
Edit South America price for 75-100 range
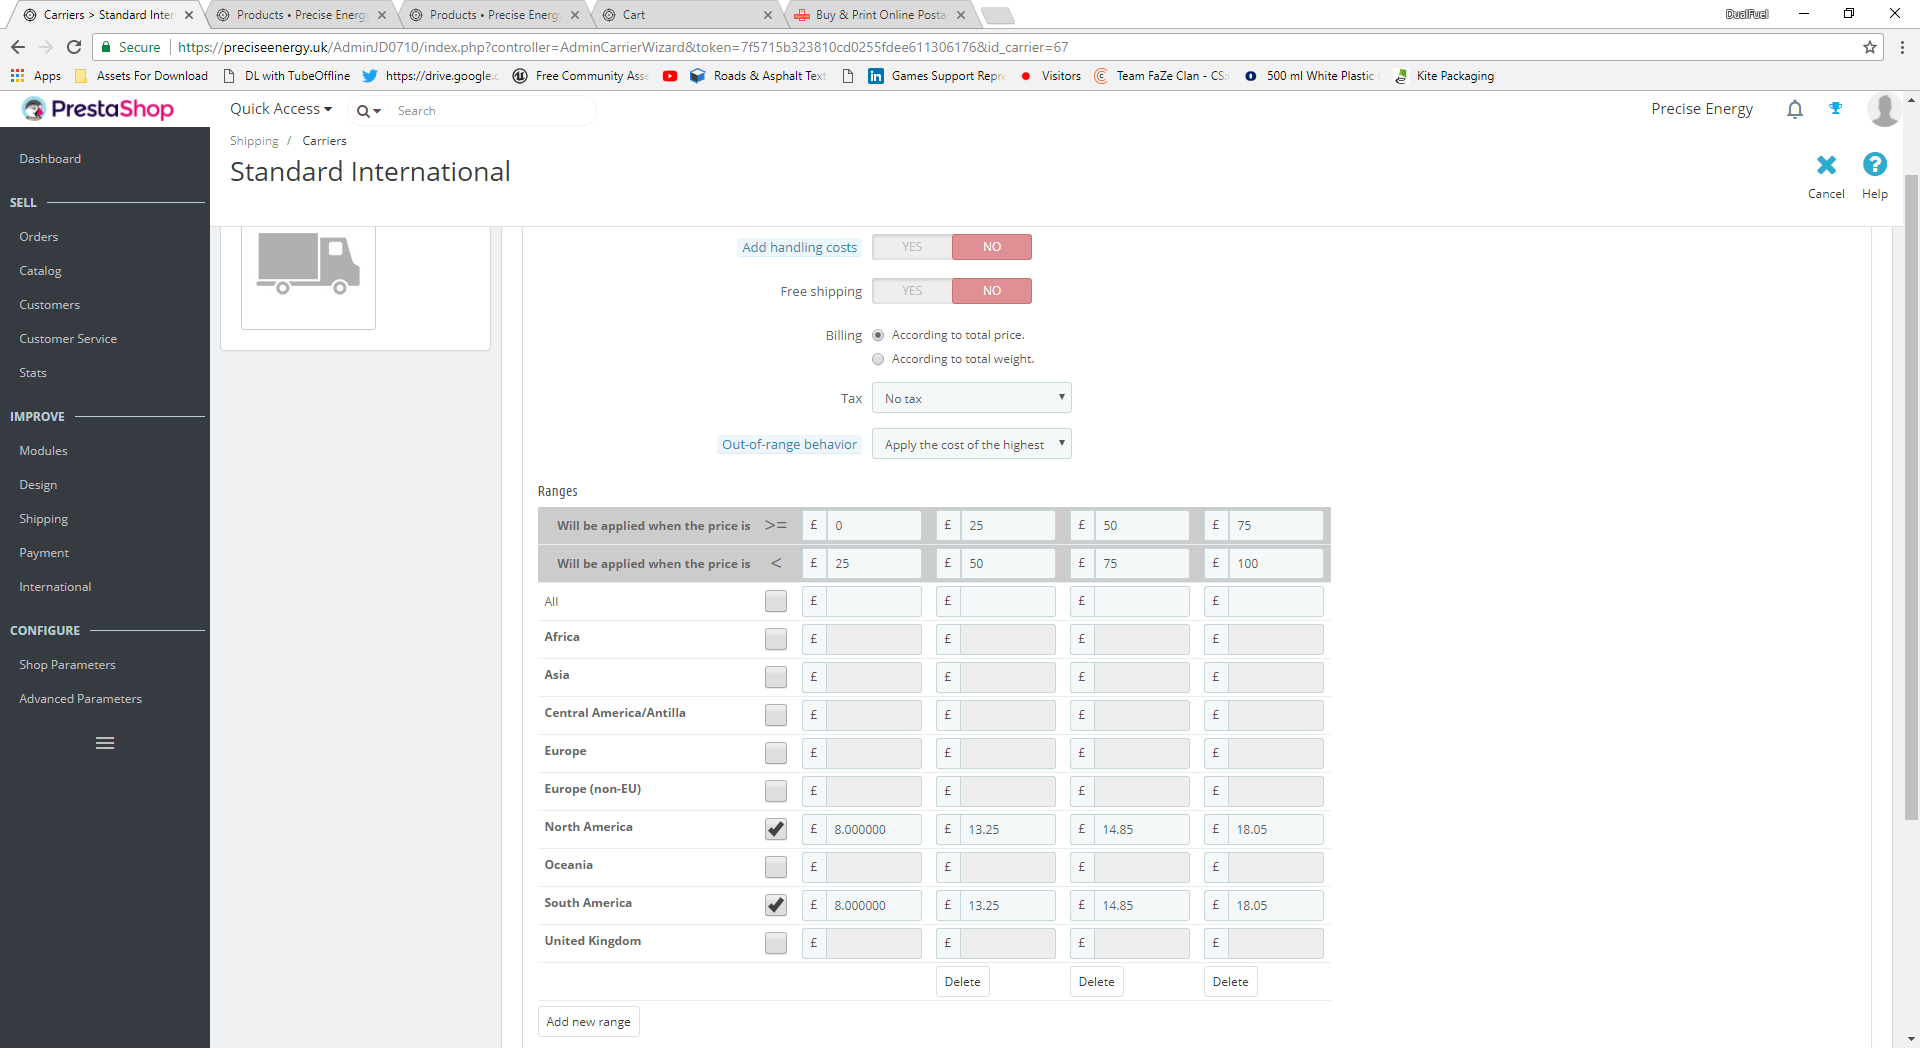pos(1275,905)
